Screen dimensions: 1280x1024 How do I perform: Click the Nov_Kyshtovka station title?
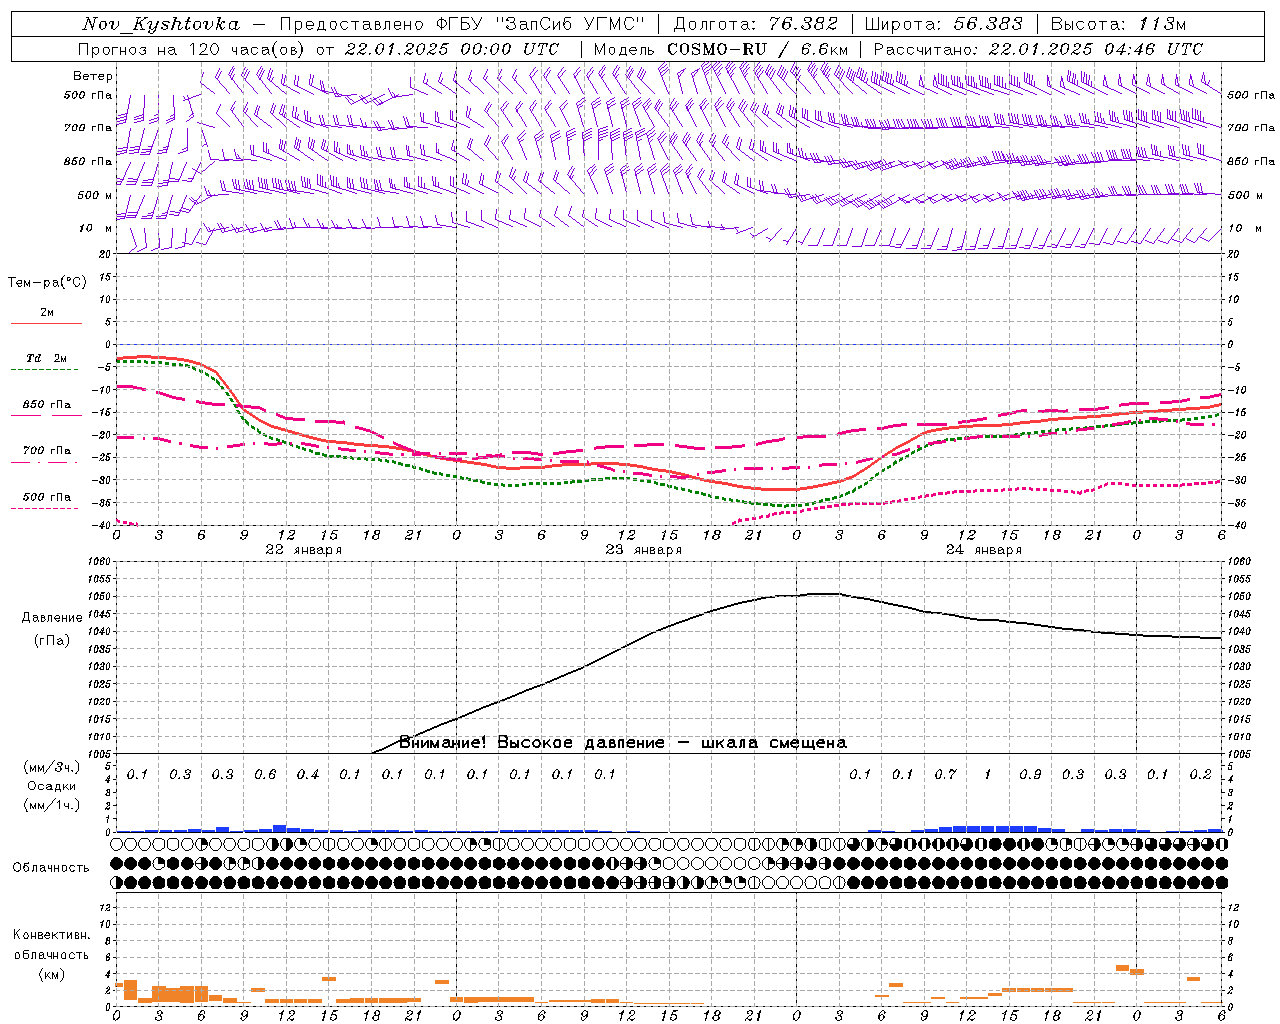coord(160,25)
